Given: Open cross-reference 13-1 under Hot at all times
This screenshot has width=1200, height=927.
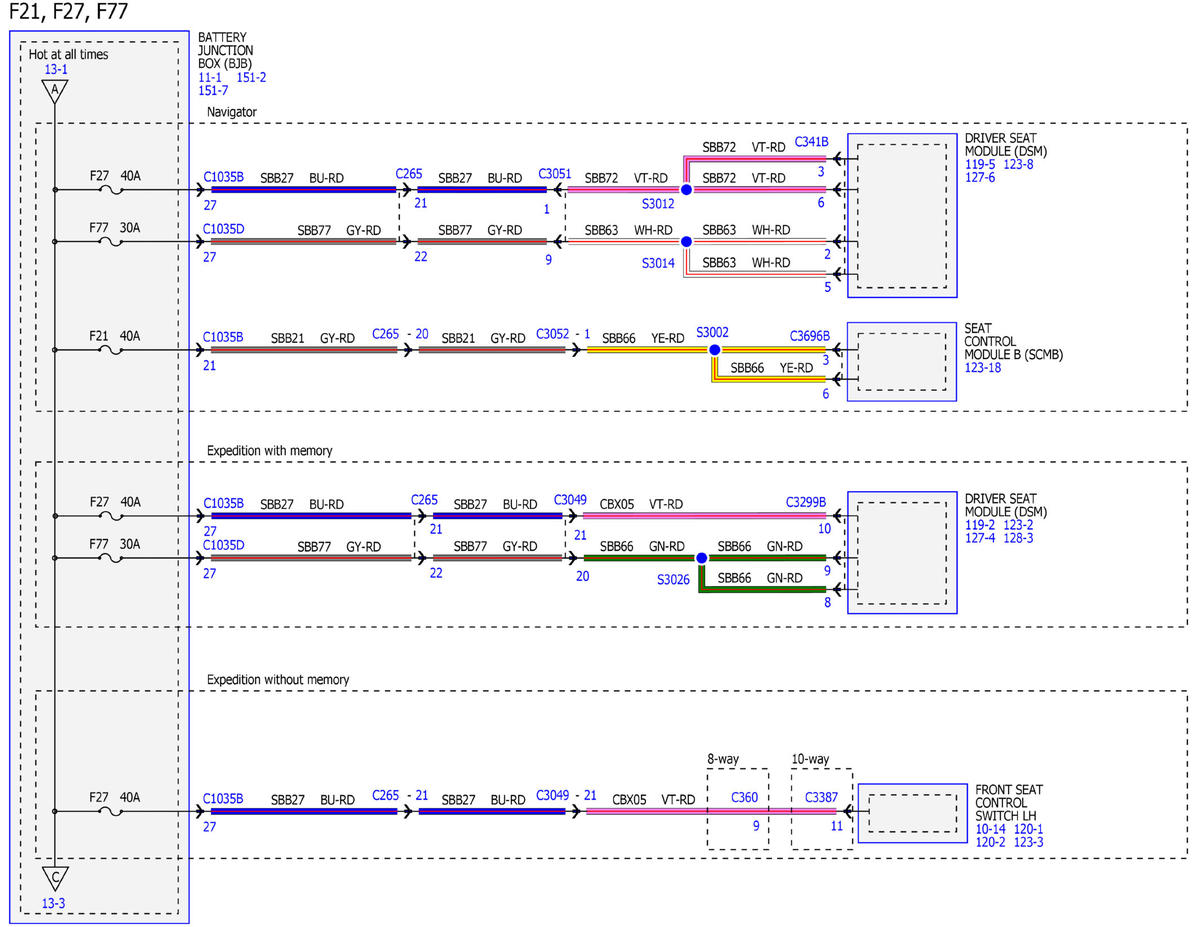Looking at the screenshot, I should 56,70.
